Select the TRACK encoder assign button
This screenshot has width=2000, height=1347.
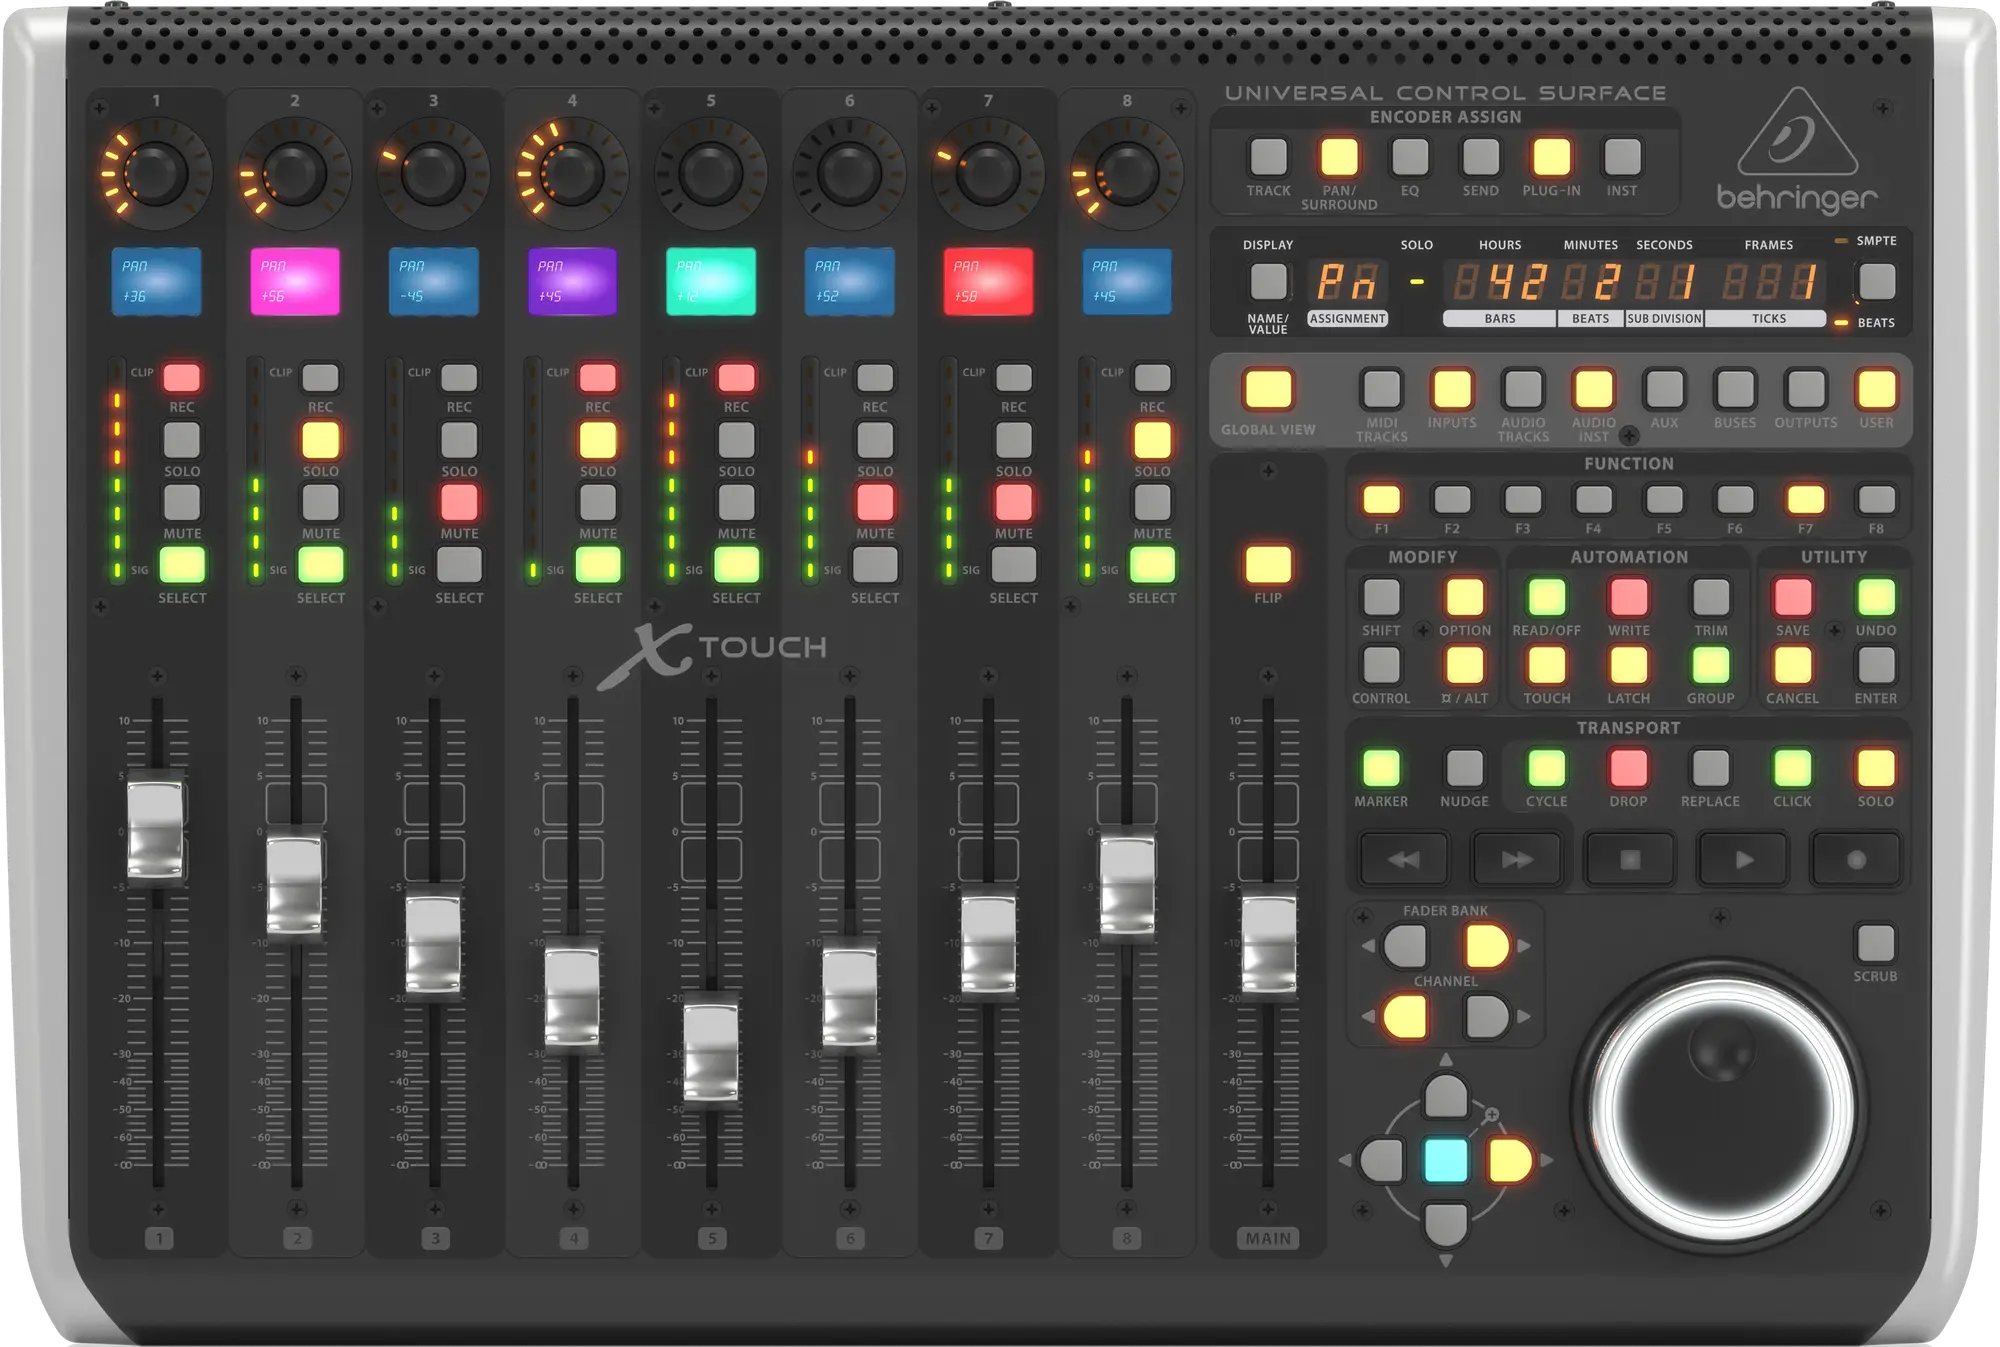coord(1268,157)
